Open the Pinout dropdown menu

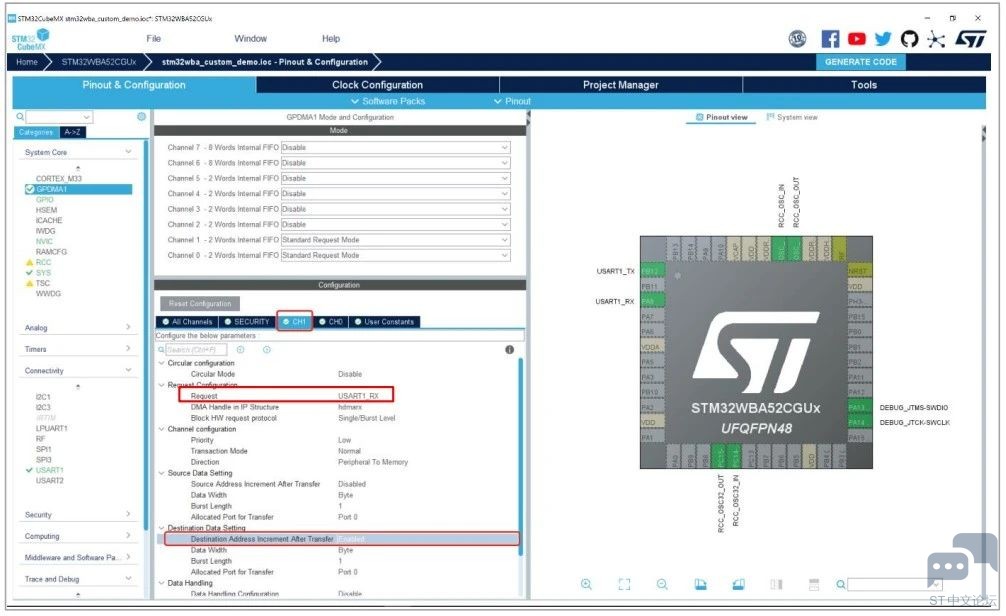pyautogui.click(x=512, y=101)
